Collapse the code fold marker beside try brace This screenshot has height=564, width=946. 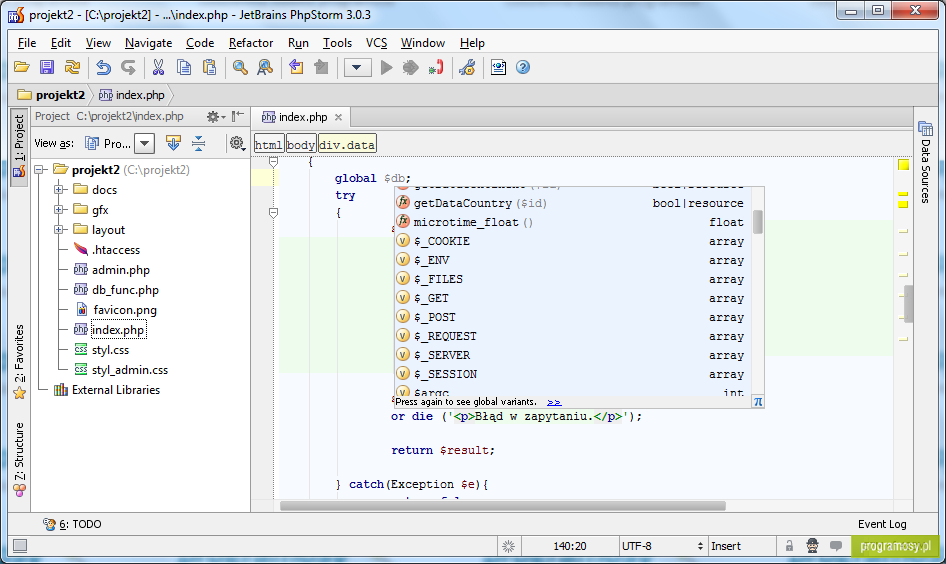click(273, 212)
